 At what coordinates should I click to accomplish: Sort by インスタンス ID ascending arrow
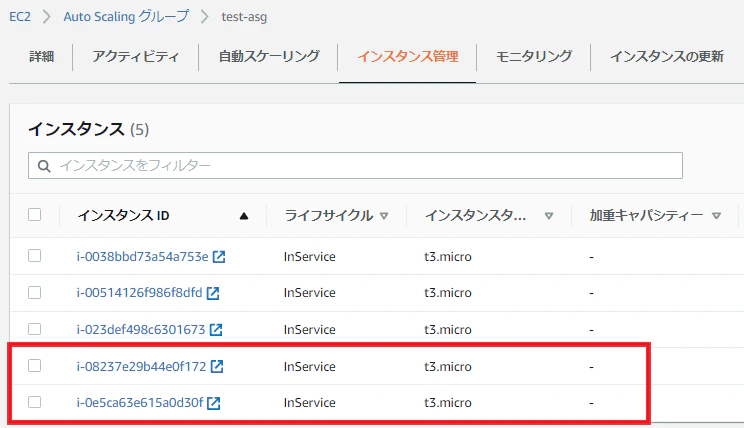244,216
